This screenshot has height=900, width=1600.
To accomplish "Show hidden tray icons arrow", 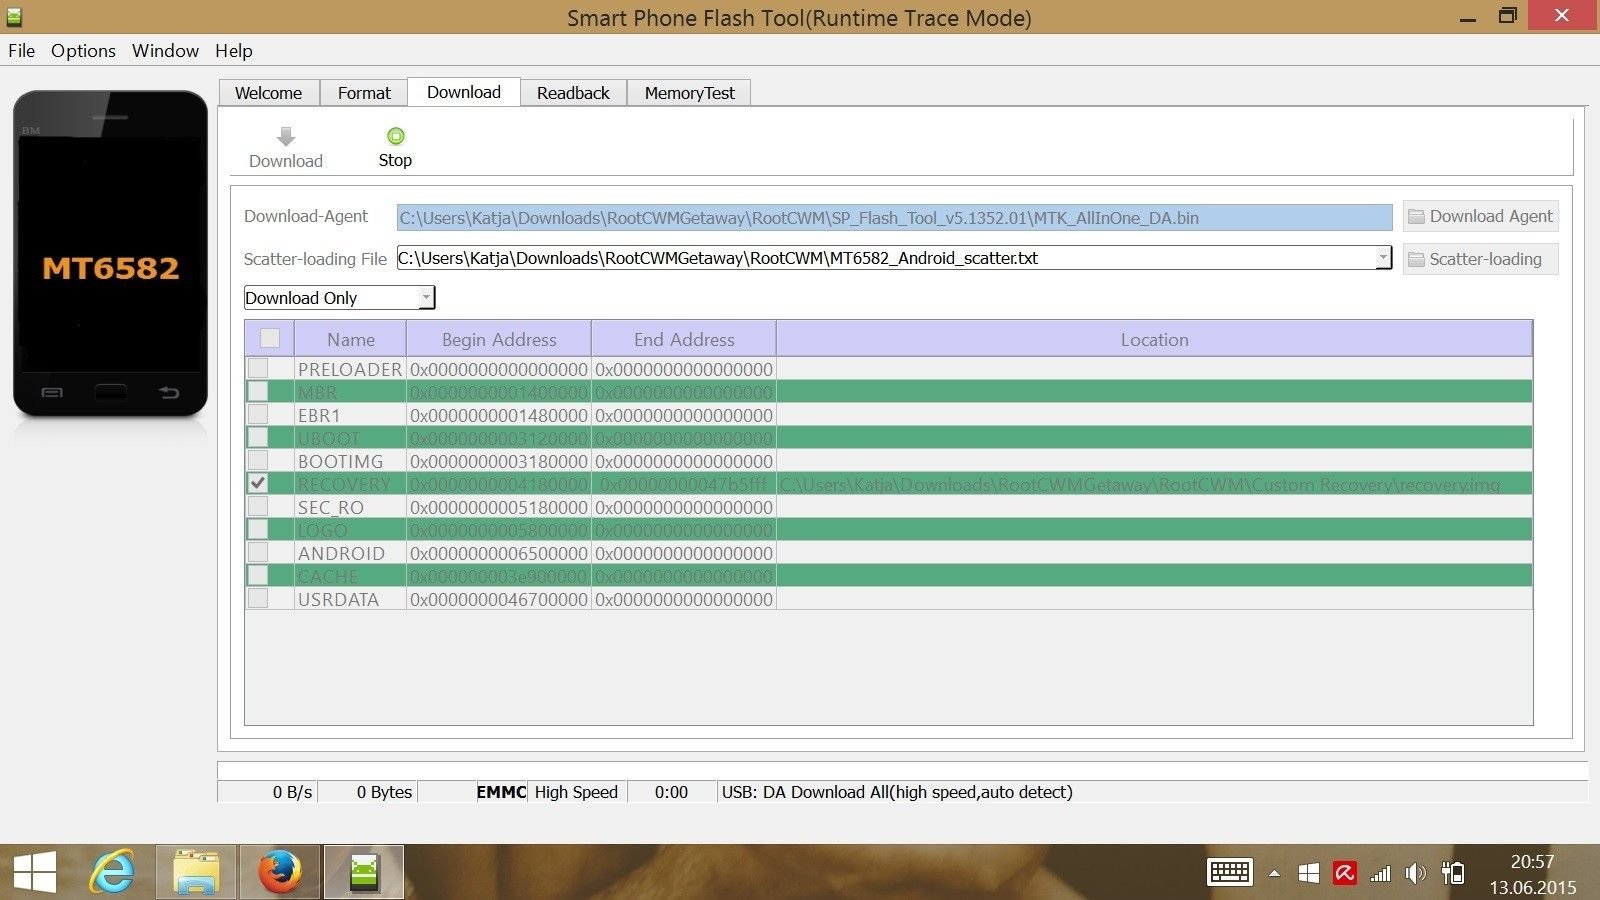I will tap(1274, 873).
